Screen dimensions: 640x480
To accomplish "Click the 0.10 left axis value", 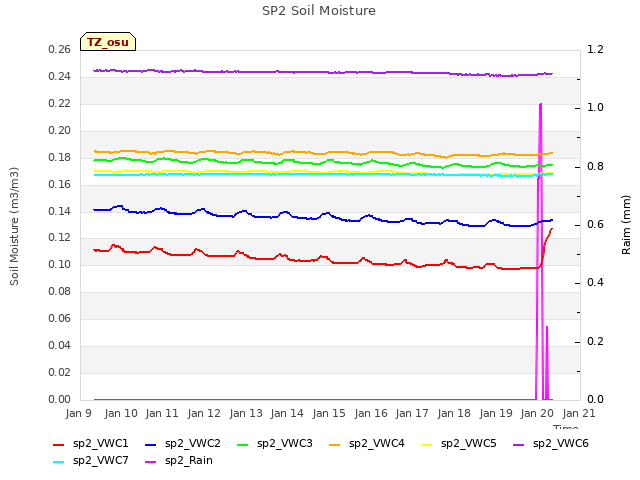I will coord(60,265).
